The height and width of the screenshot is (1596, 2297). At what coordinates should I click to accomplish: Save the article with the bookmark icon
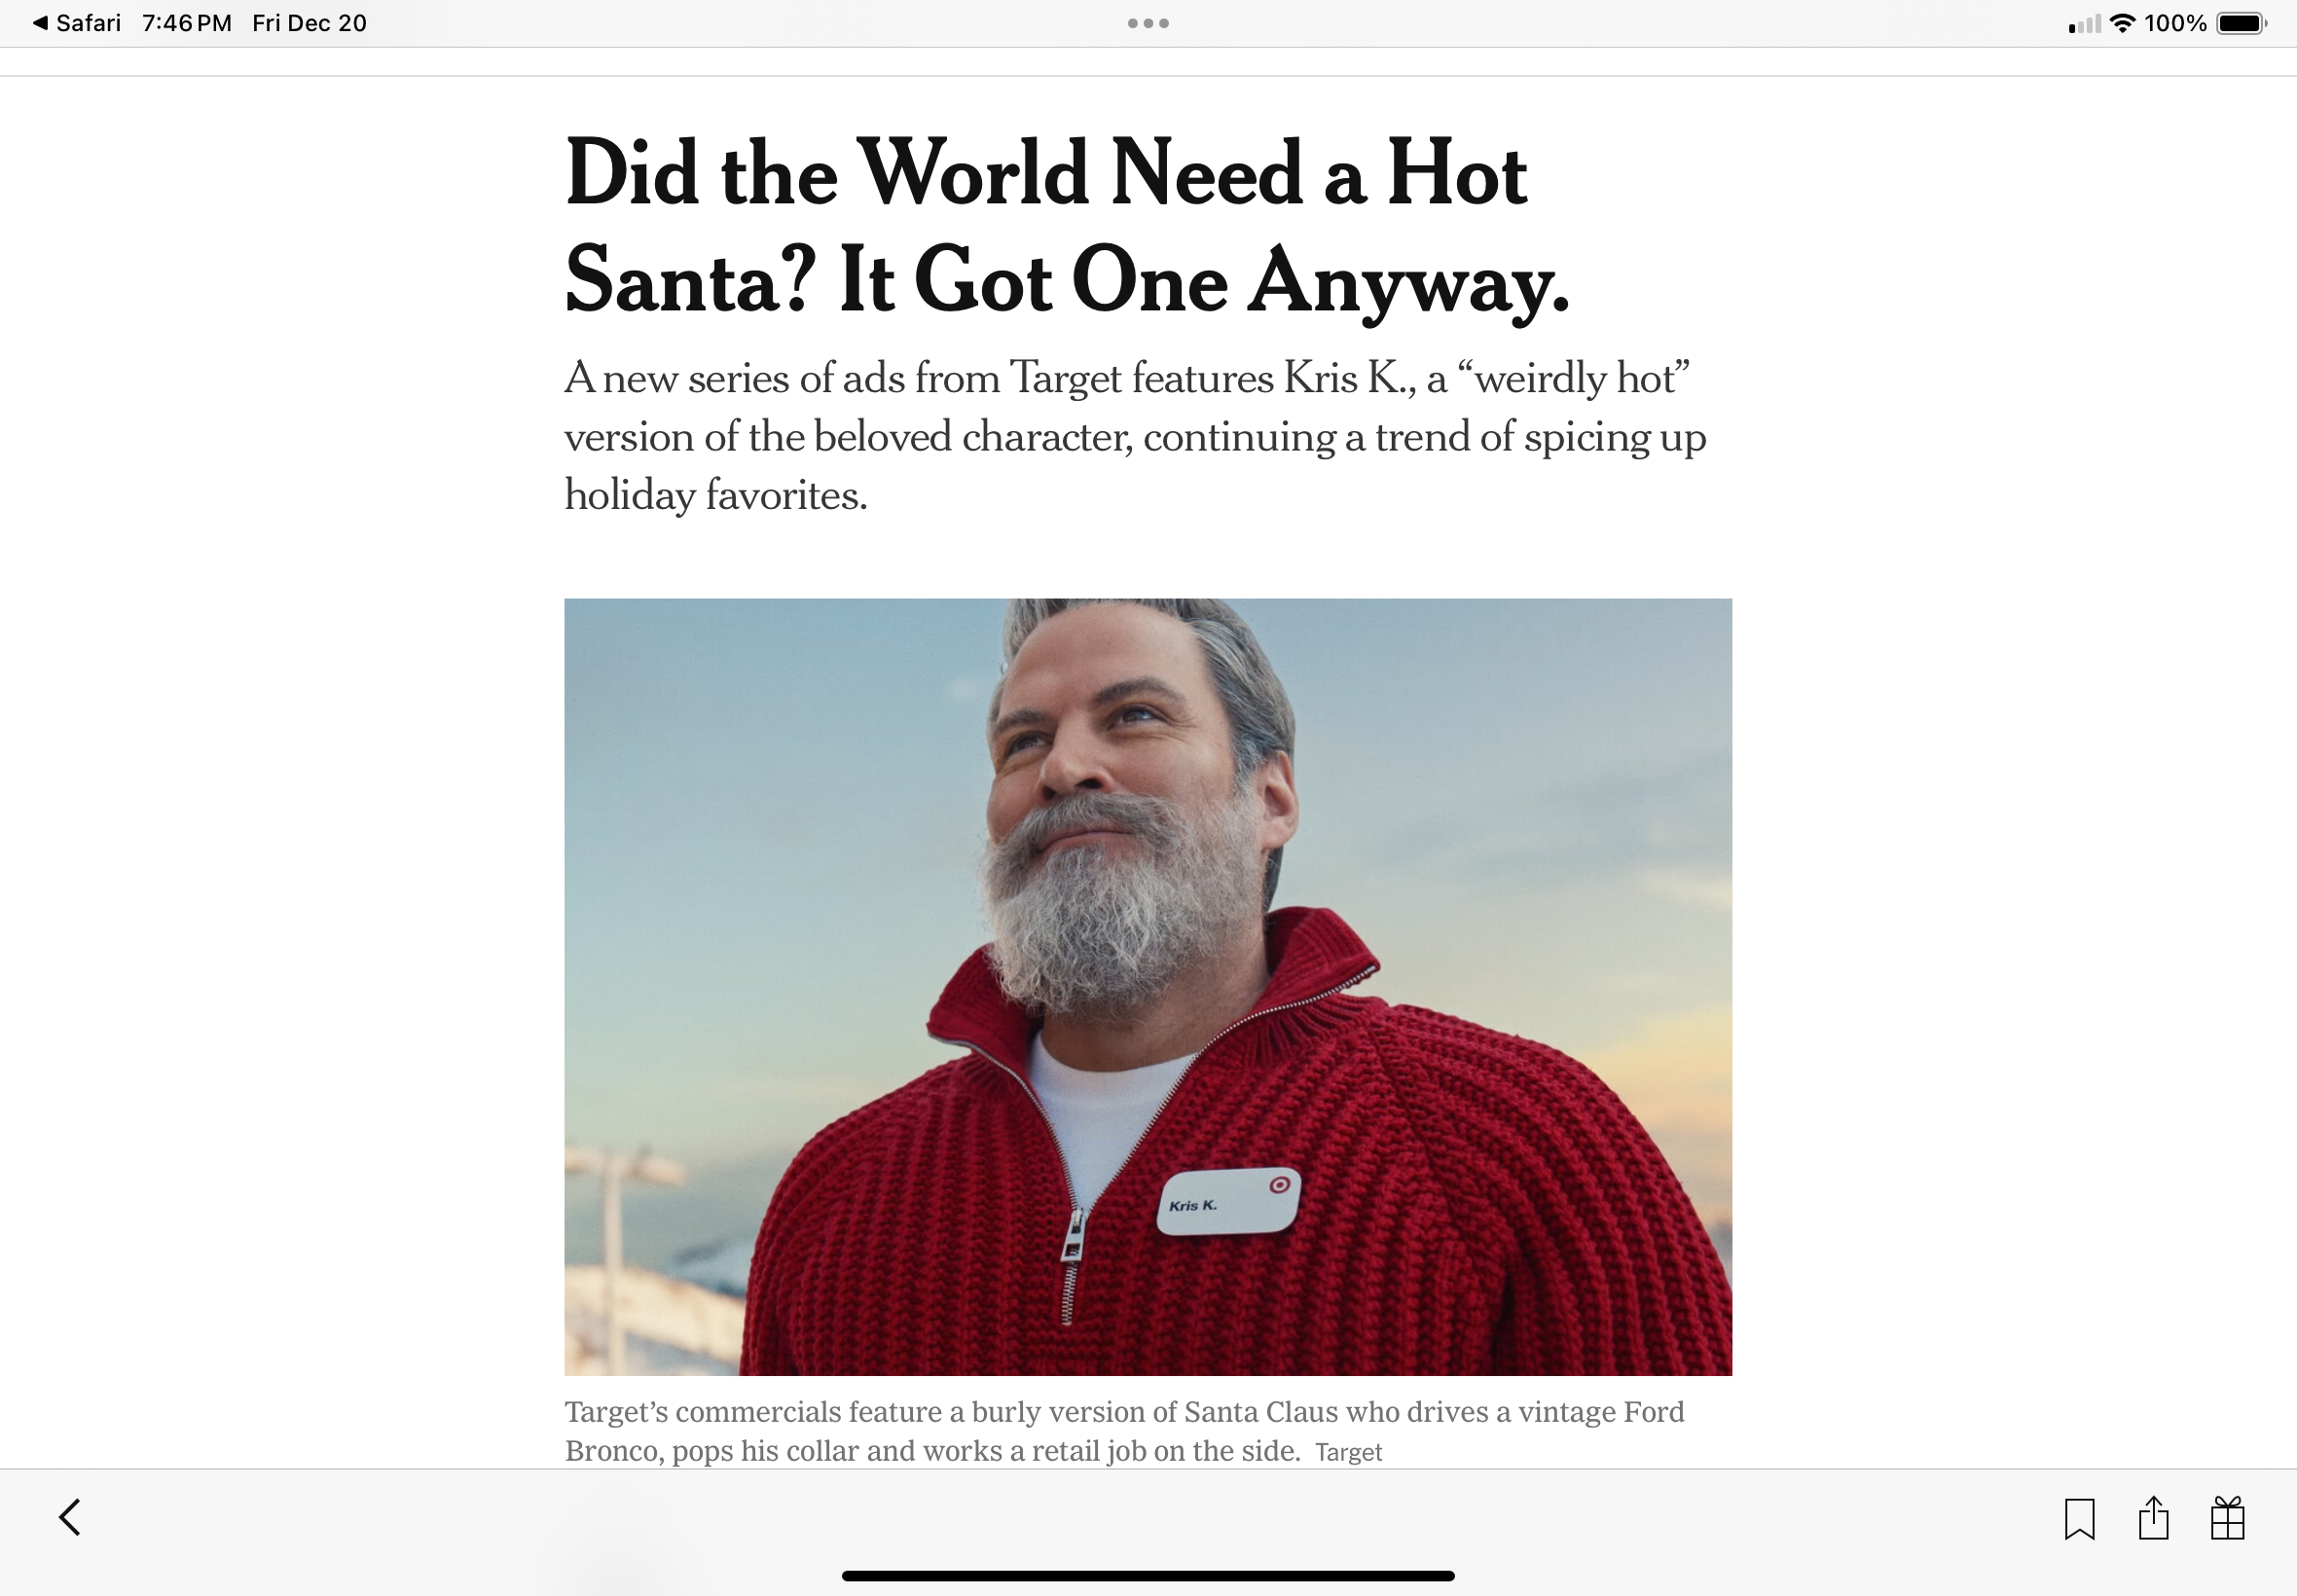(x=2080, y=1517)
